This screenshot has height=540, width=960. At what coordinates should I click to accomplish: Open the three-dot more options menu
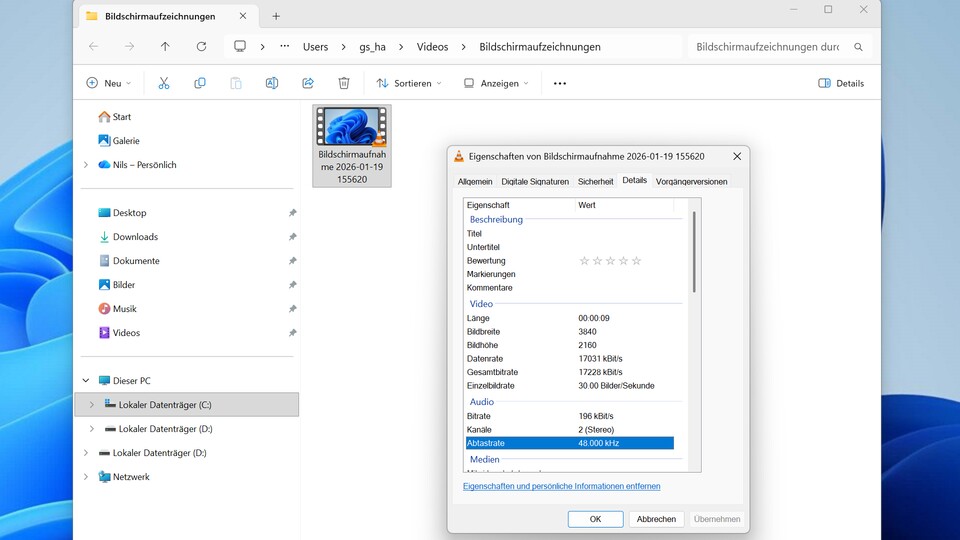tap(560, 83)
